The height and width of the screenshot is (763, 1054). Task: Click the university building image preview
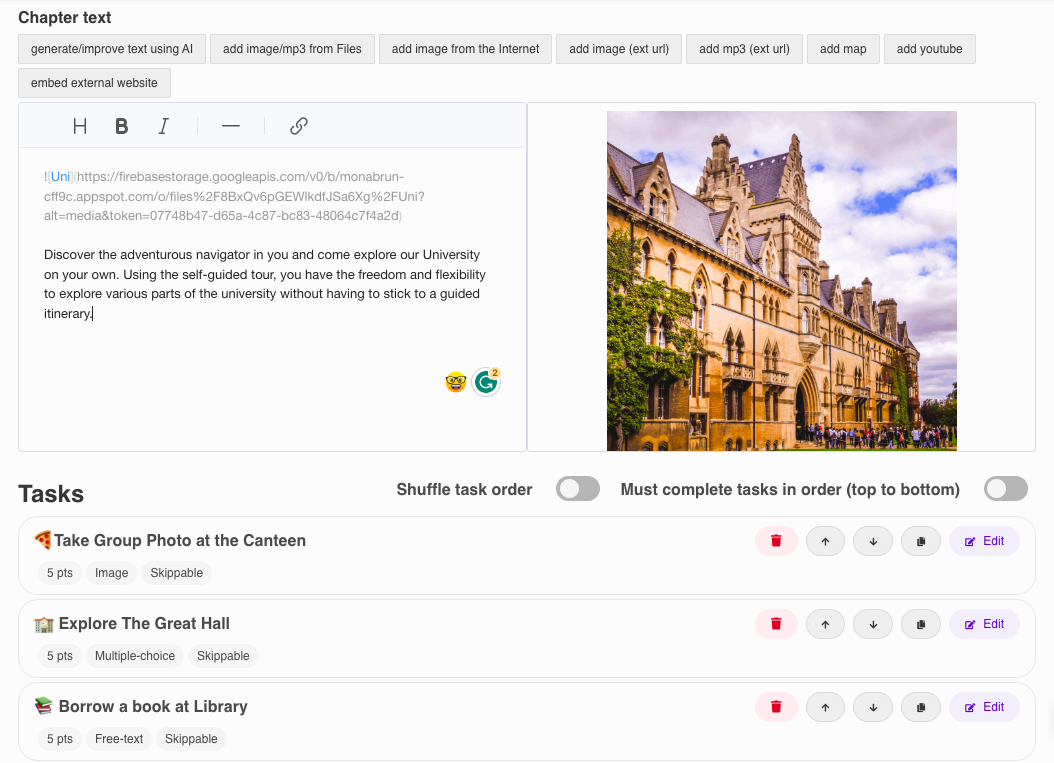tap(781, 281)
